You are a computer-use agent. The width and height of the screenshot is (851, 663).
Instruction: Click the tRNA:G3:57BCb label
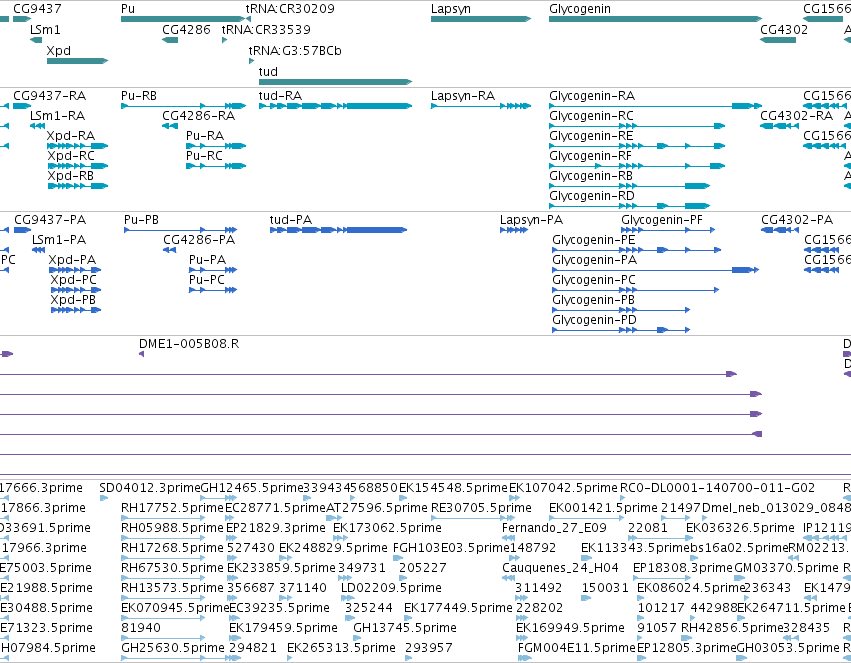[295, 51]
